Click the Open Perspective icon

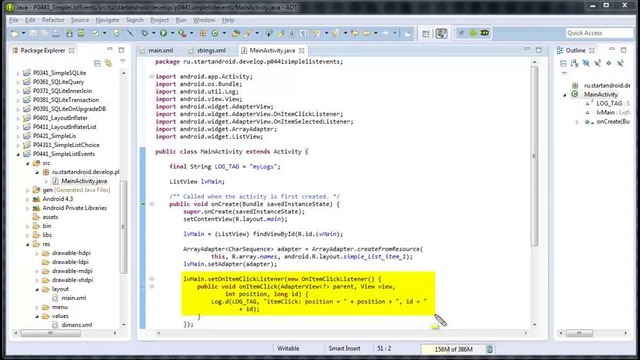(426, 33)
